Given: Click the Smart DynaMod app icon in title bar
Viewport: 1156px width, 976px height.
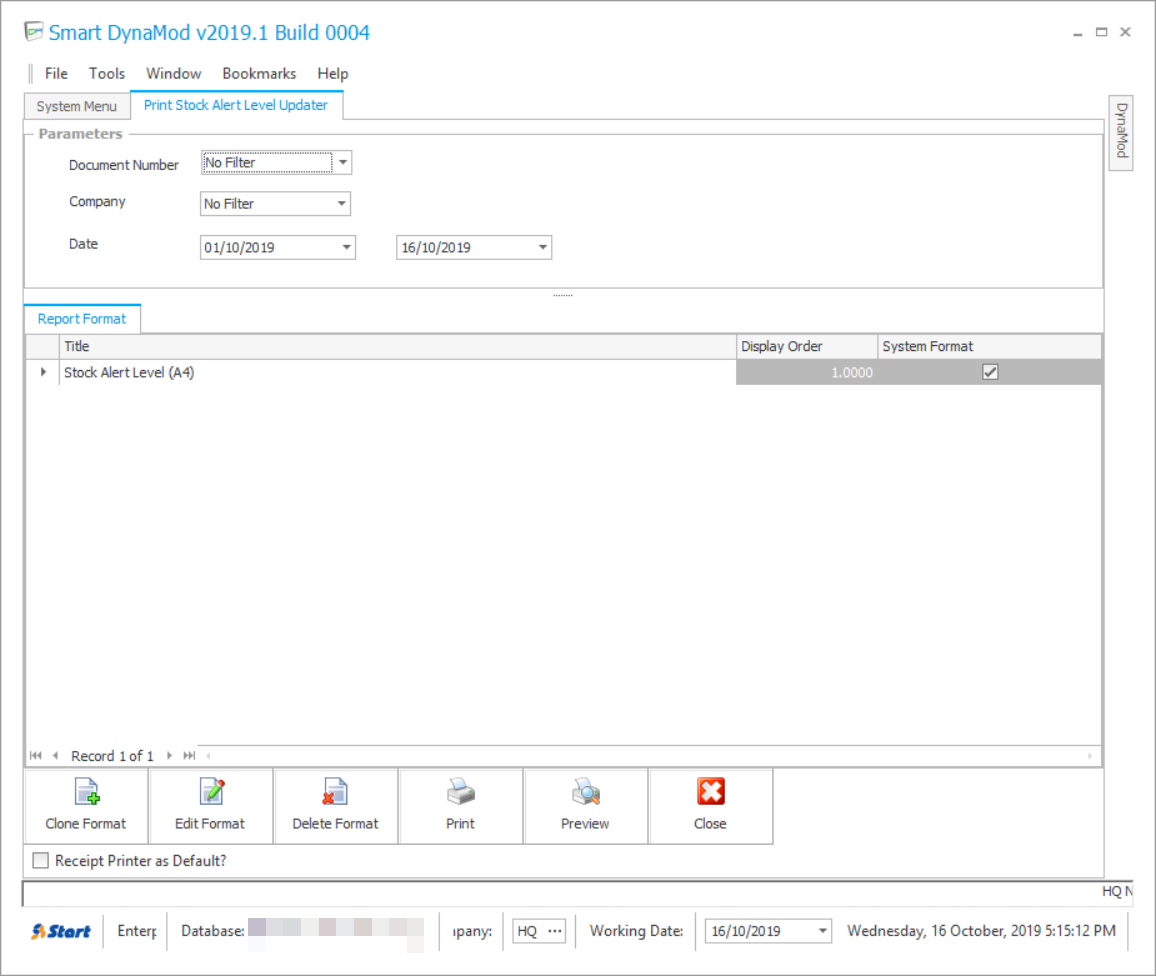Looking at the screenshot, I should [x=33, y=32].
